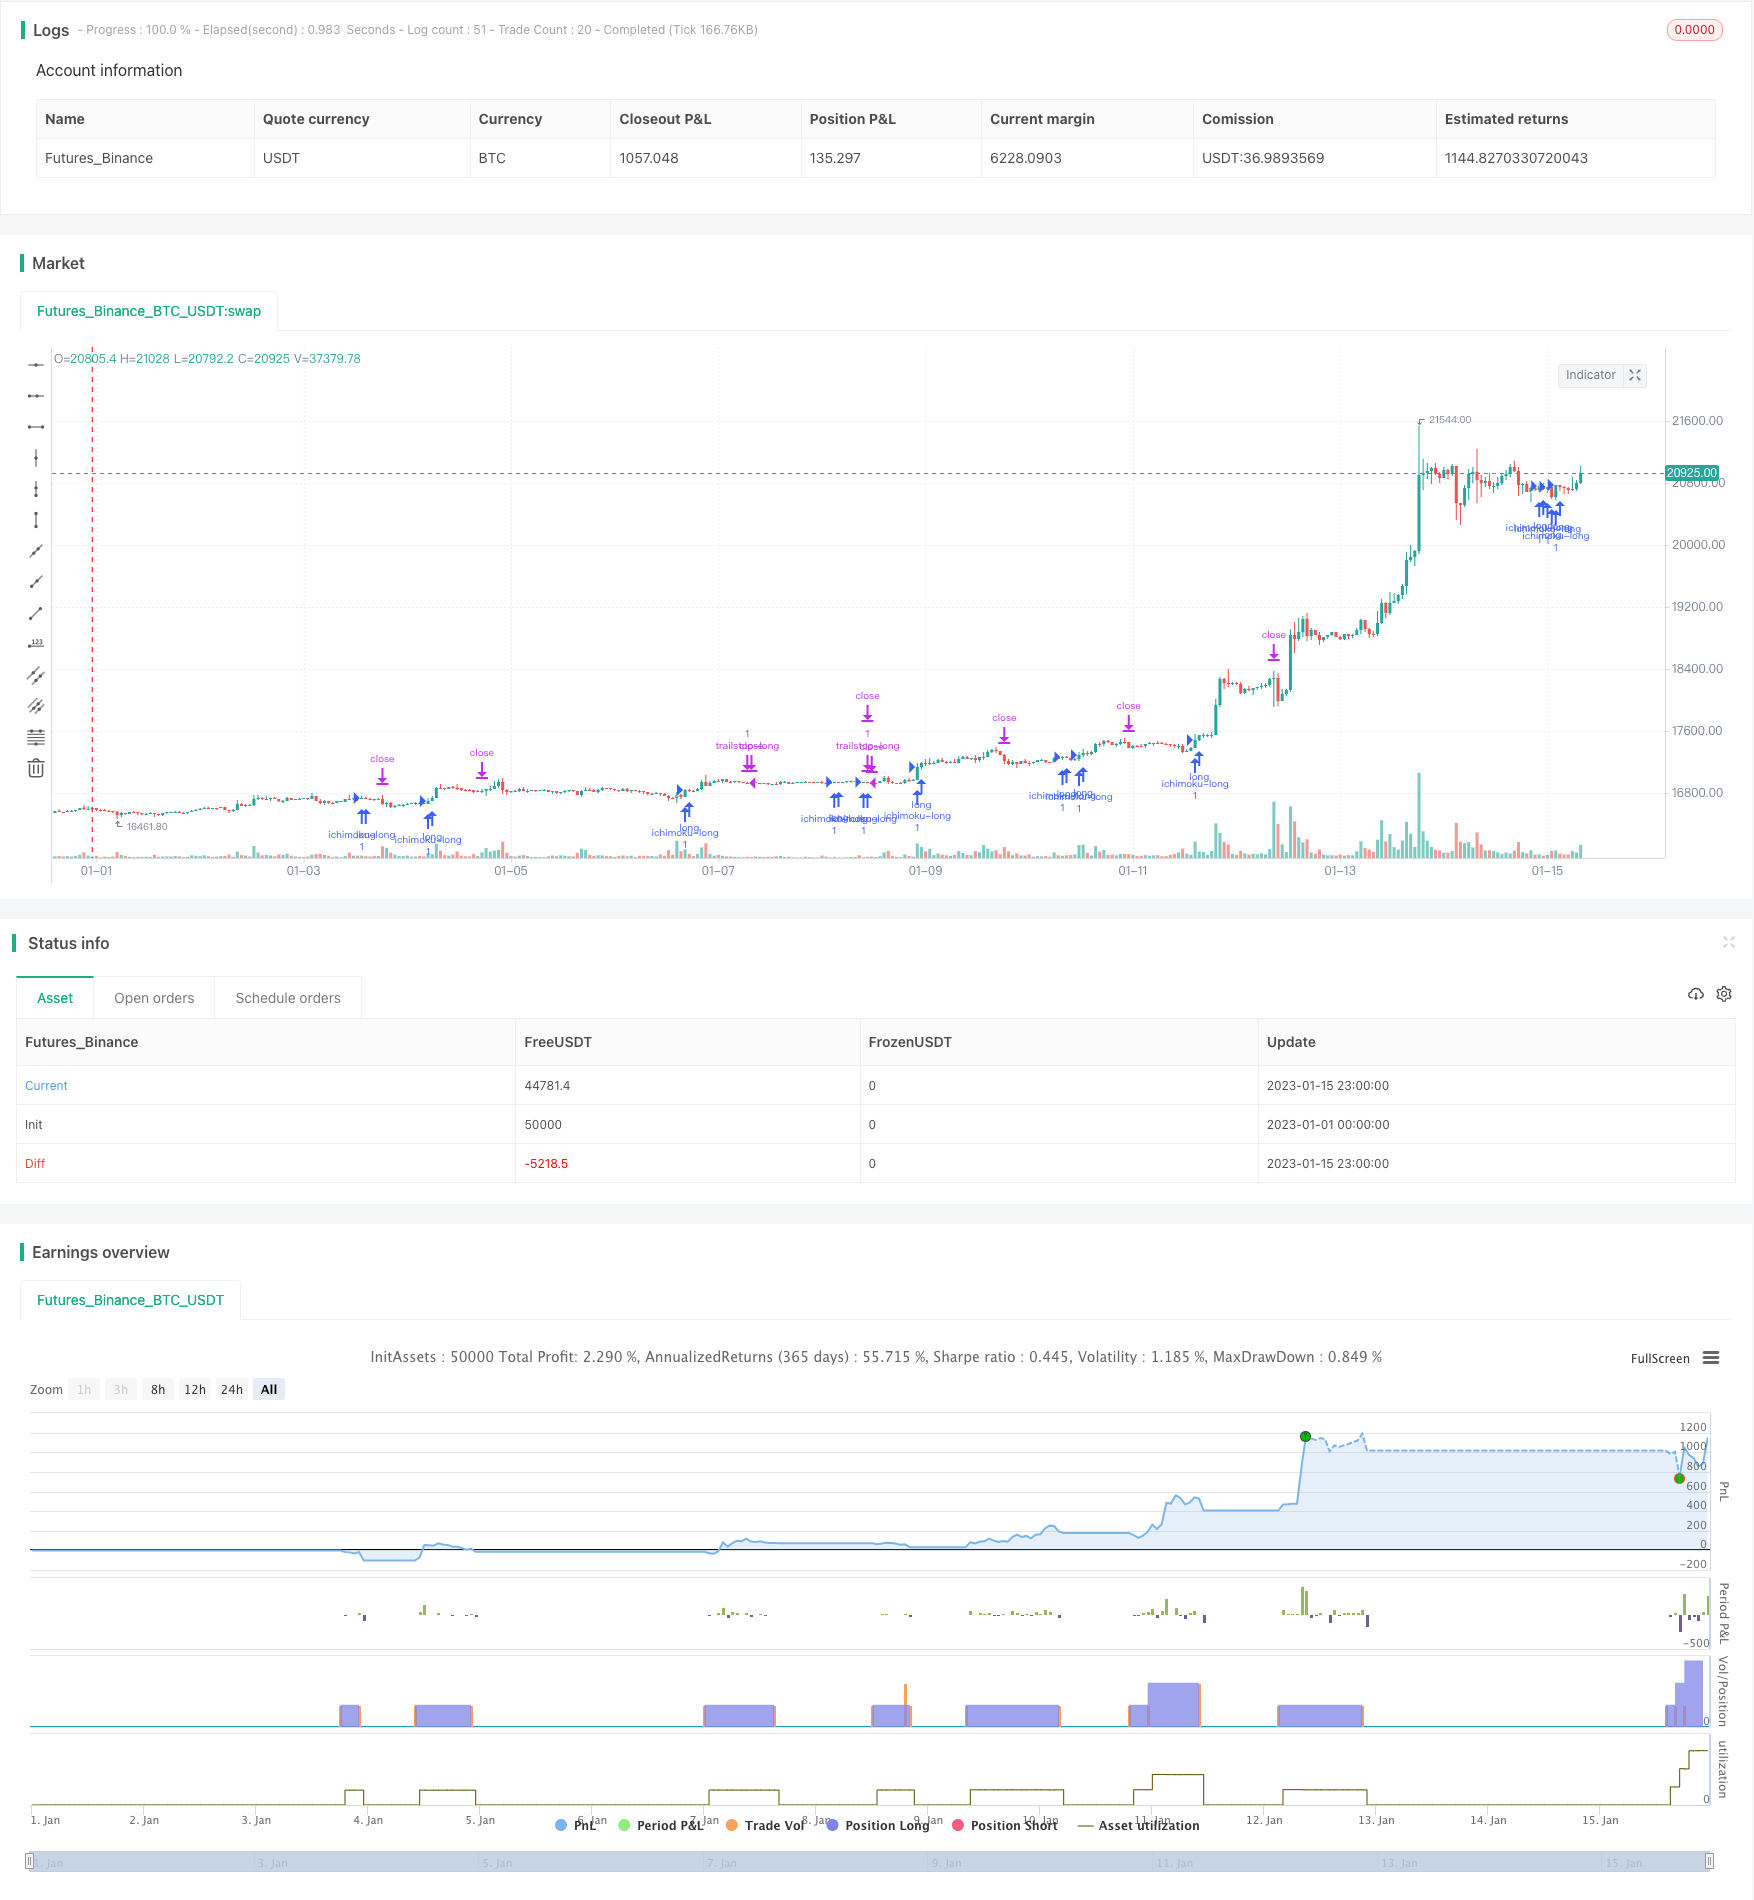The height and width of the screenshot is (1900, 1754).
Task: Click the Estimated returns column header
Action: (1506, 119)
